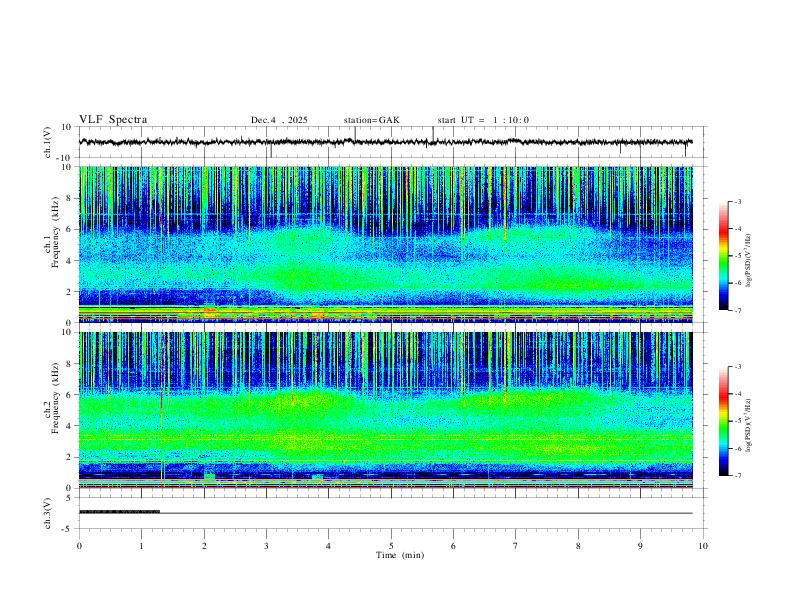Click the thick dotted start segment of the ch.3 trace
The width and height of the screenshot is (792, 612).
point(119,512)
